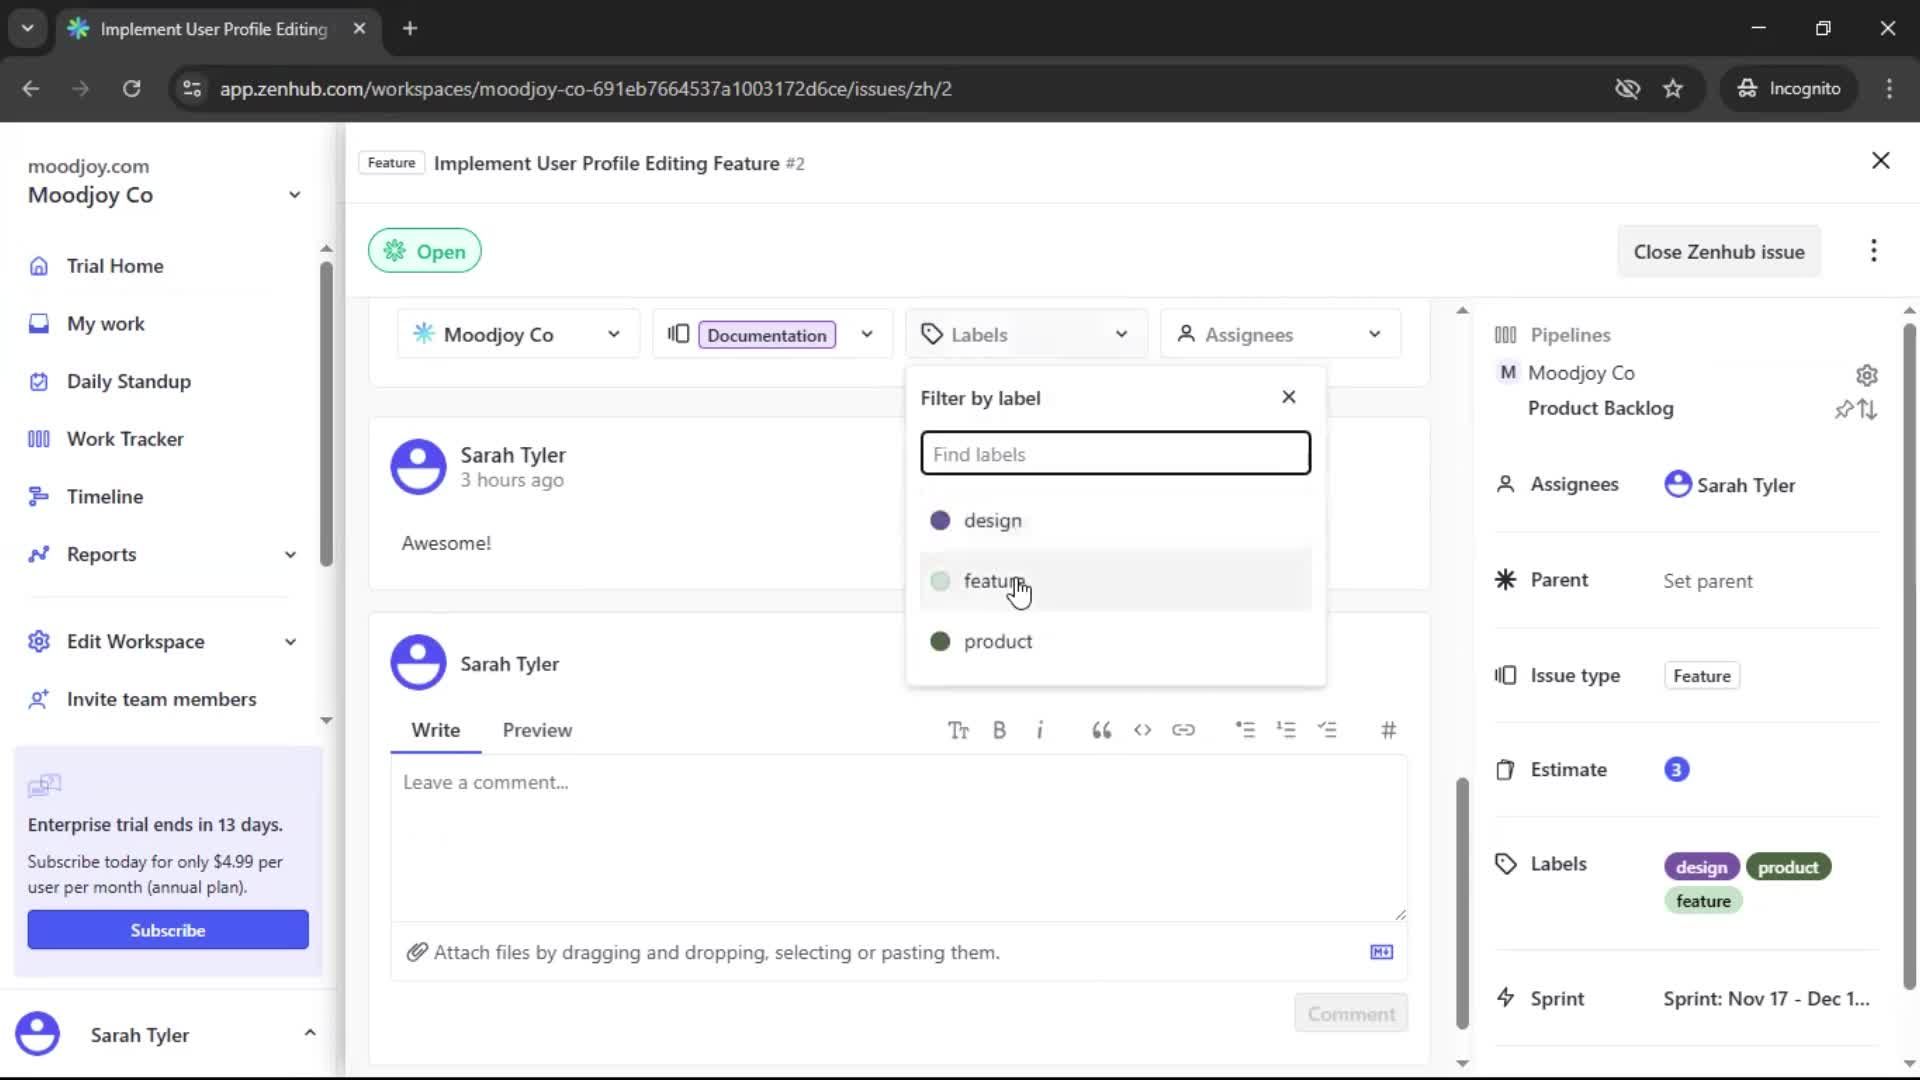Open the Documentation pipeline dropdown

tap(867, 334)
